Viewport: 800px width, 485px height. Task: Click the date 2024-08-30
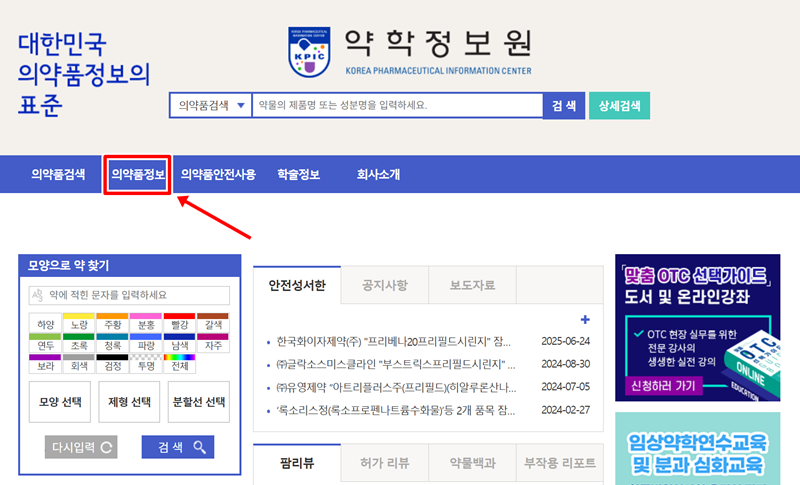click(x=565, y=364)
